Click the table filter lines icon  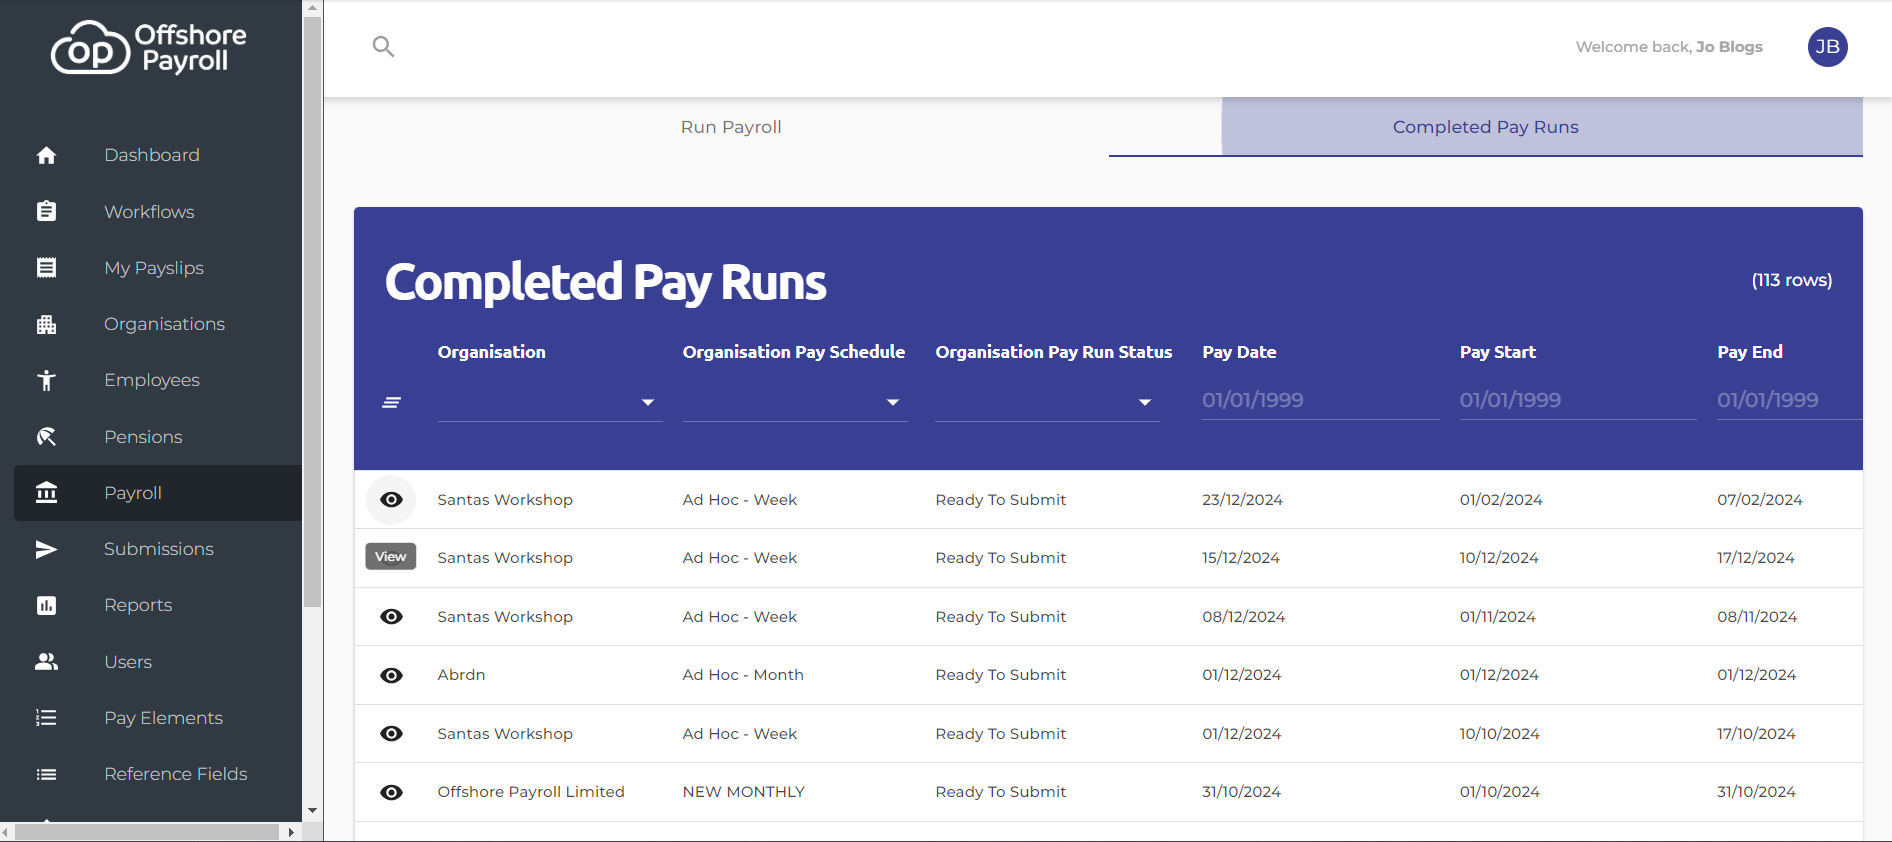click(x=392, y=402)
